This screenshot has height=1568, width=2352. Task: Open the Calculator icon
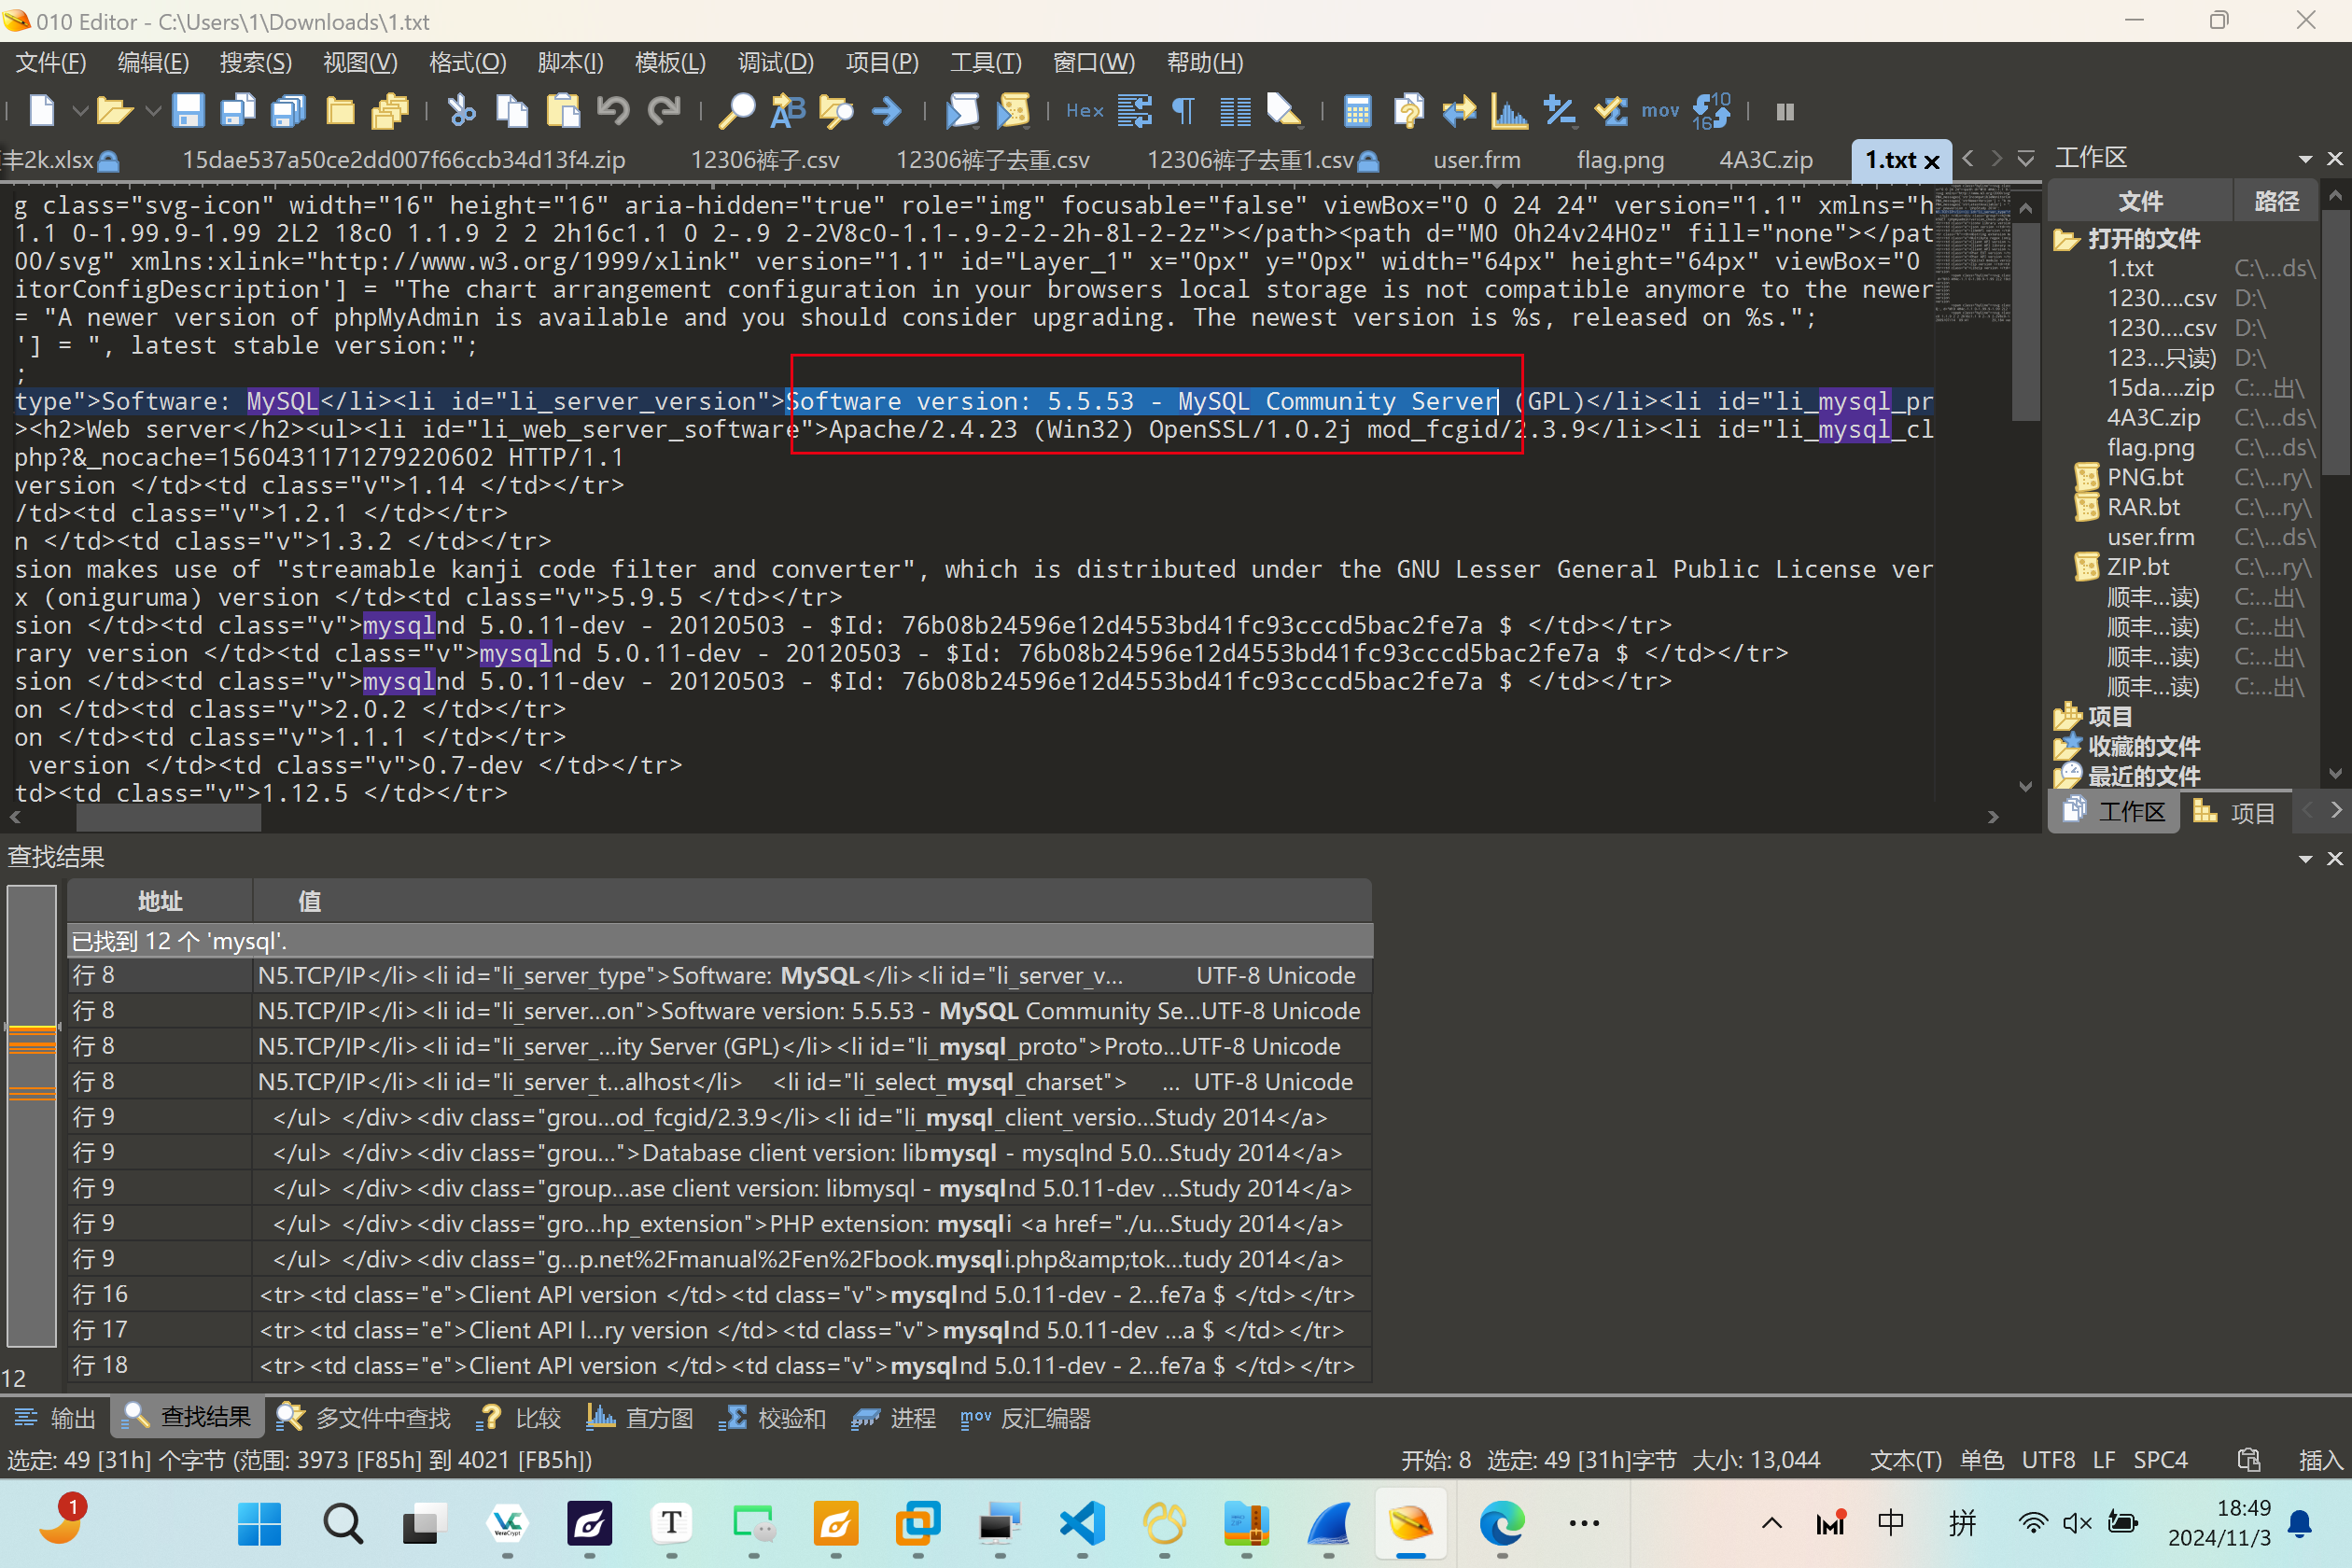1357,111
